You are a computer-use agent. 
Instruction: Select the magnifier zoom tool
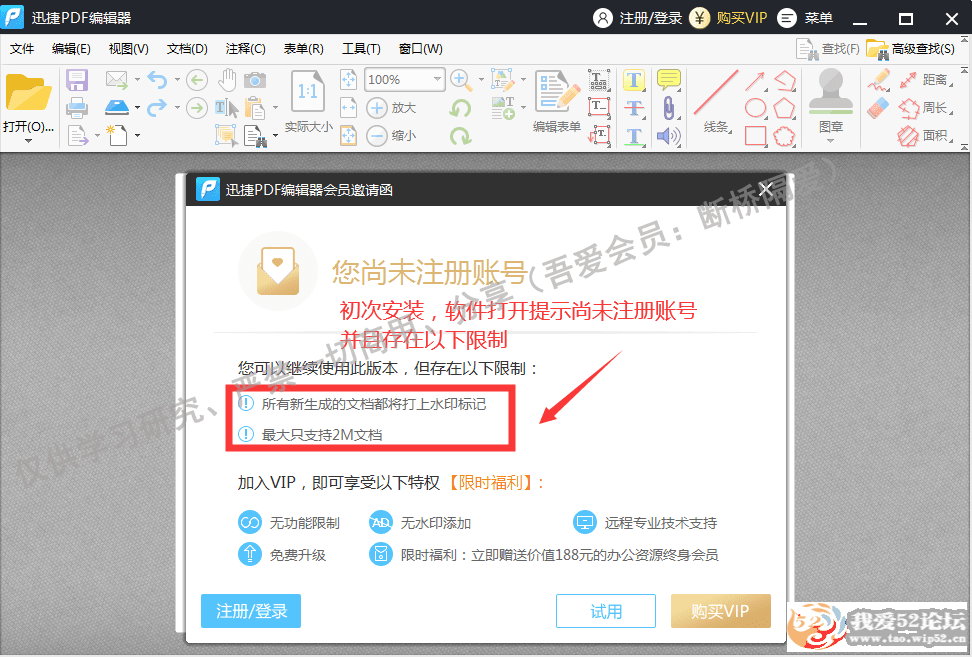click(x=461, y=79)
